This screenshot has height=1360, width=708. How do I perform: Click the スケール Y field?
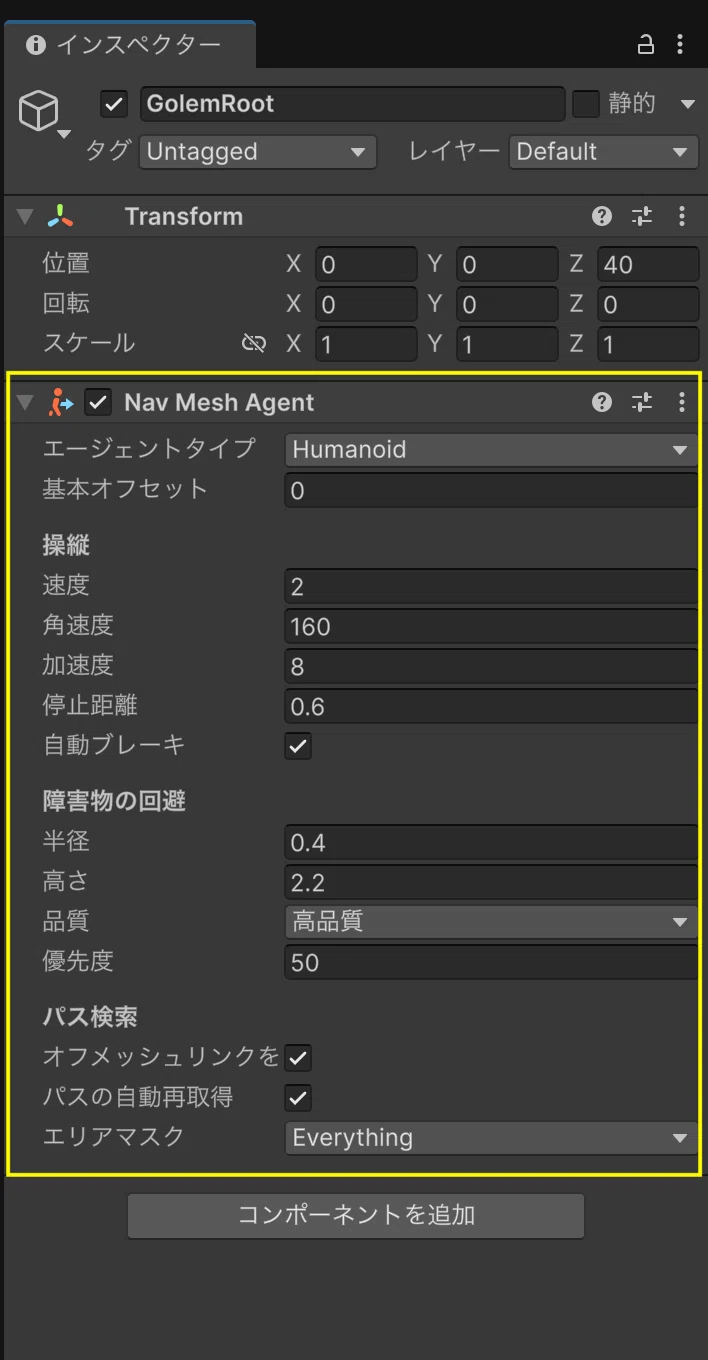point(507,344)
